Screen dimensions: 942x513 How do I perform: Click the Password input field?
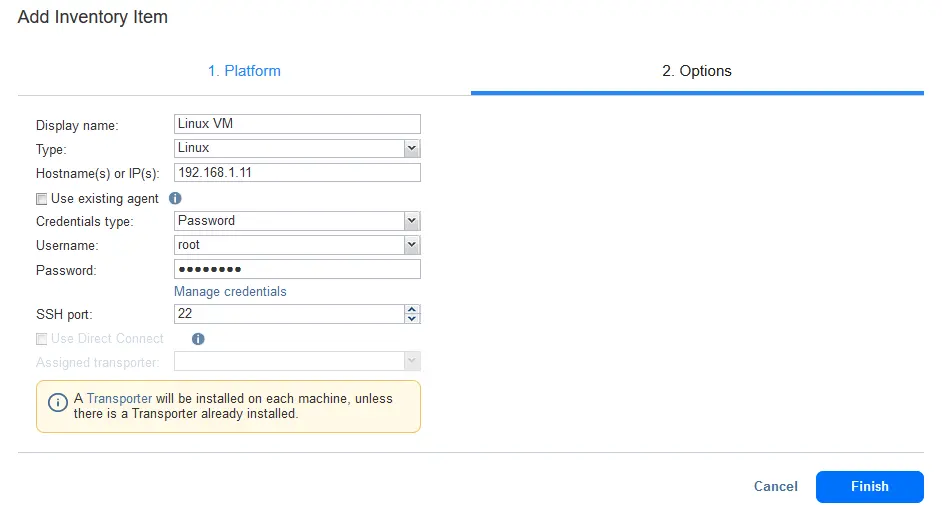coord(297,269)
